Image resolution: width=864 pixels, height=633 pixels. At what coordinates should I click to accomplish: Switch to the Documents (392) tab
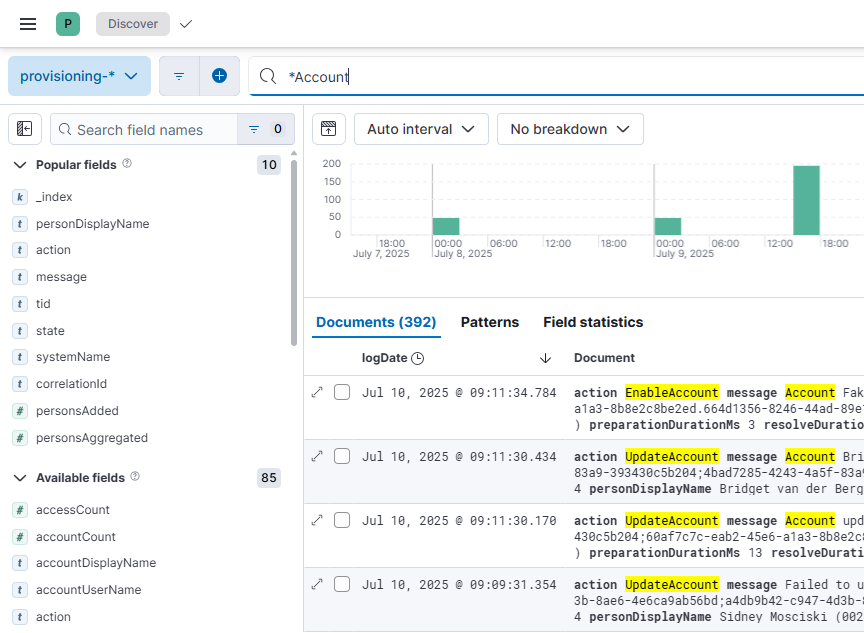(x=376, y=322)
